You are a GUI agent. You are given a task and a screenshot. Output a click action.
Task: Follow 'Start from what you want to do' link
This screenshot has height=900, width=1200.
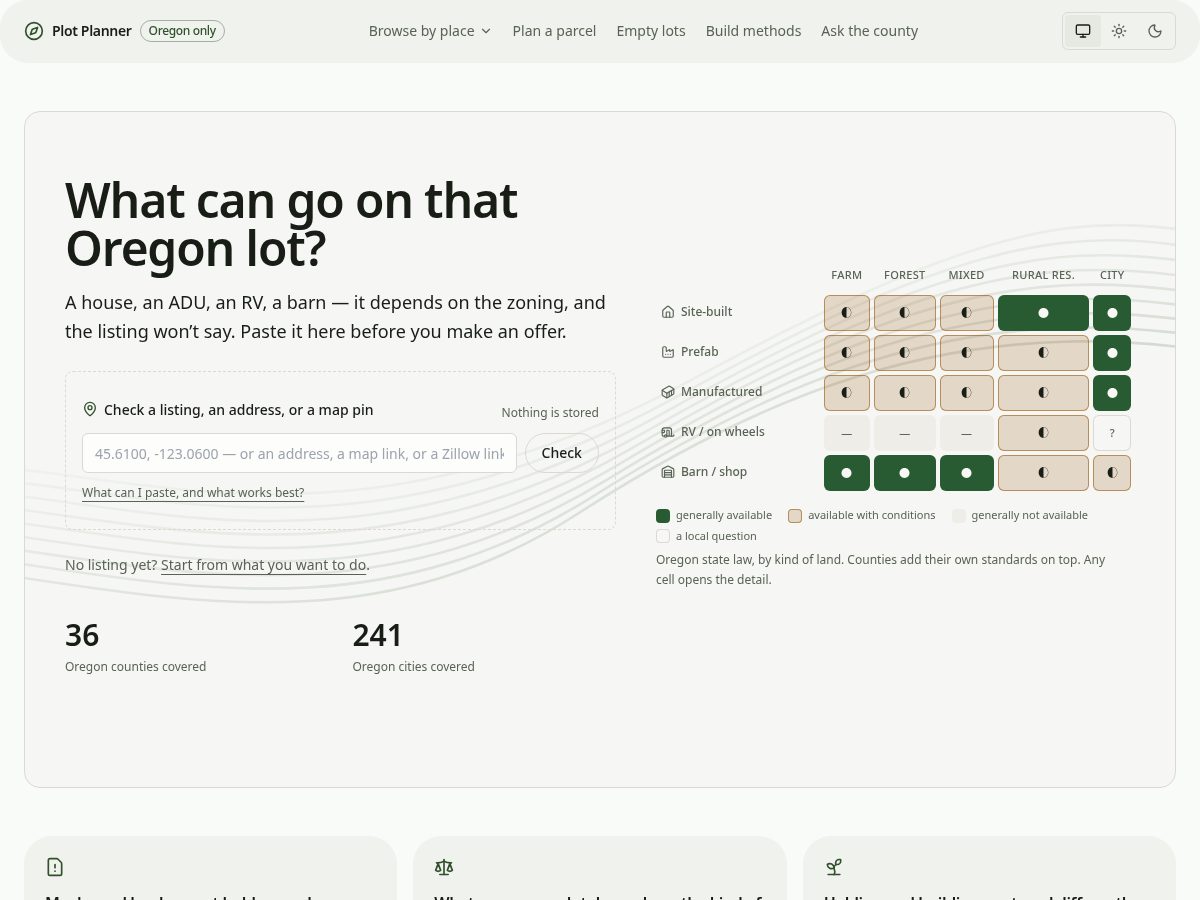pos(264,565)
